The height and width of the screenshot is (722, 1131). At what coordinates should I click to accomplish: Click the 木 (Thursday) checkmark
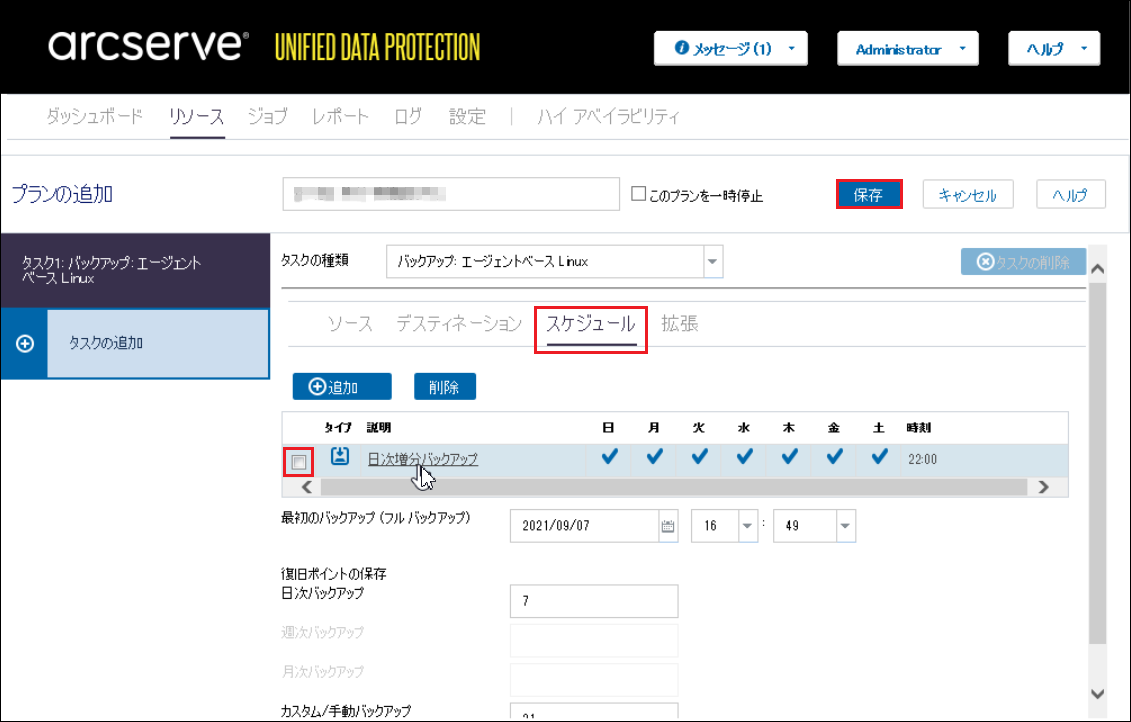click(x=790, y=456)
